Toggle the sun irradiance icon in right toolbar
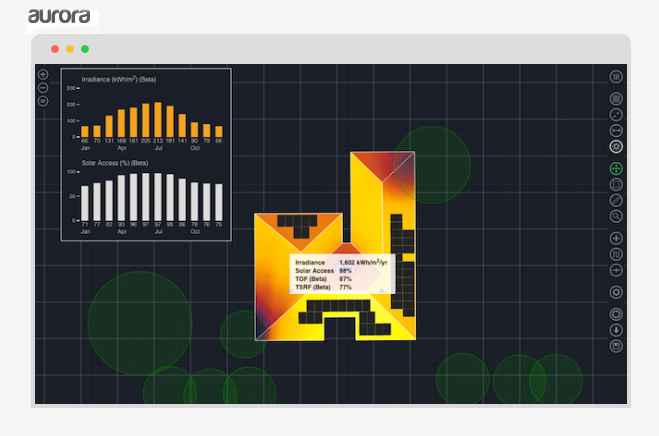This screenshot has width=659, height=436. click(x=616, y=147)
